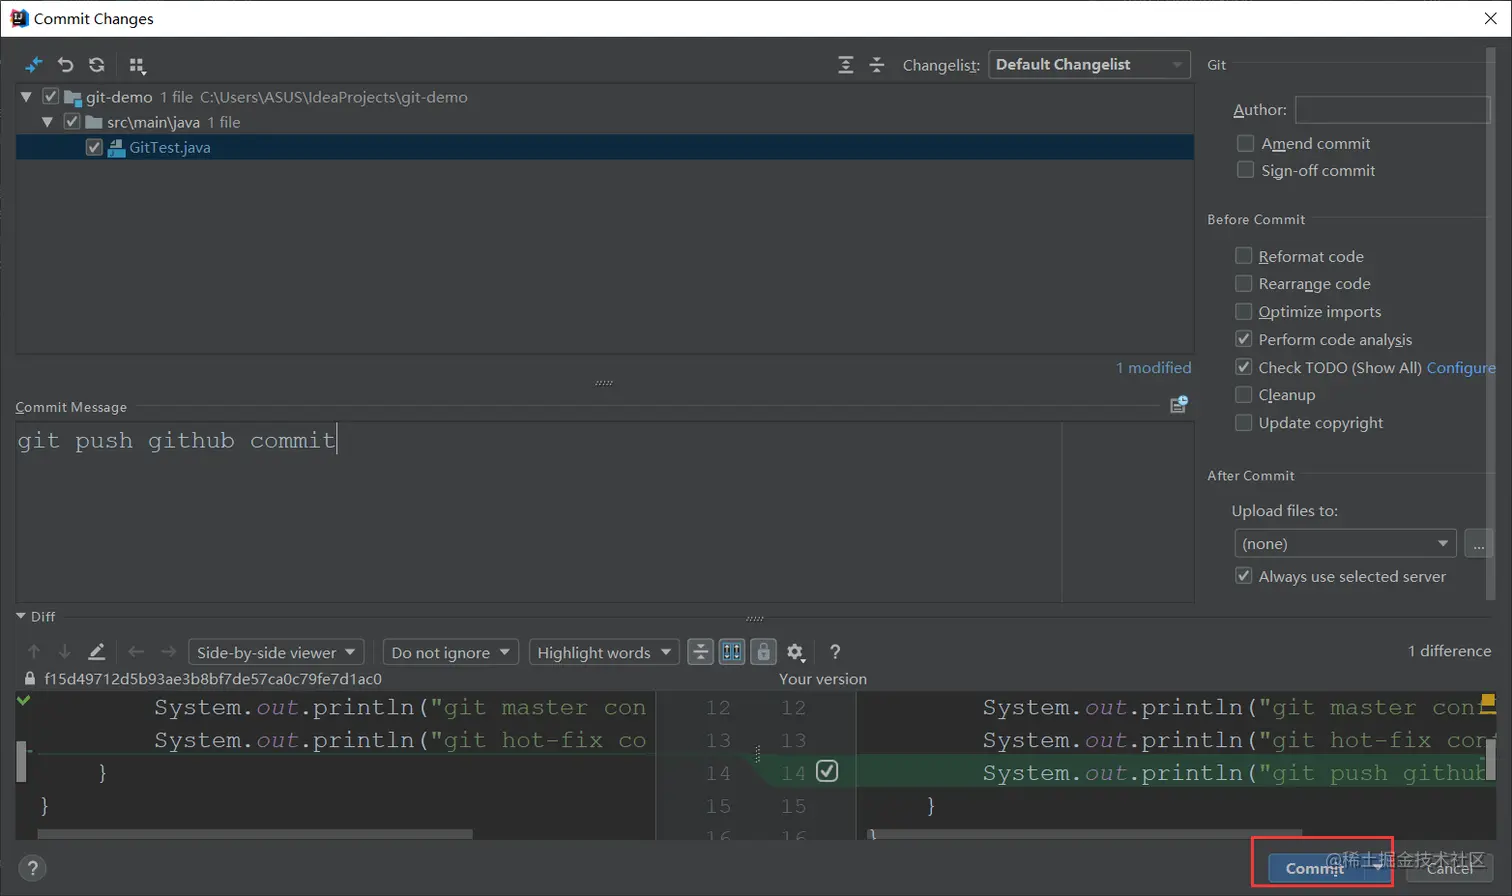Collapse the git-demo tree node
This screenshot has width=1512, height=896.
[26, 97]
